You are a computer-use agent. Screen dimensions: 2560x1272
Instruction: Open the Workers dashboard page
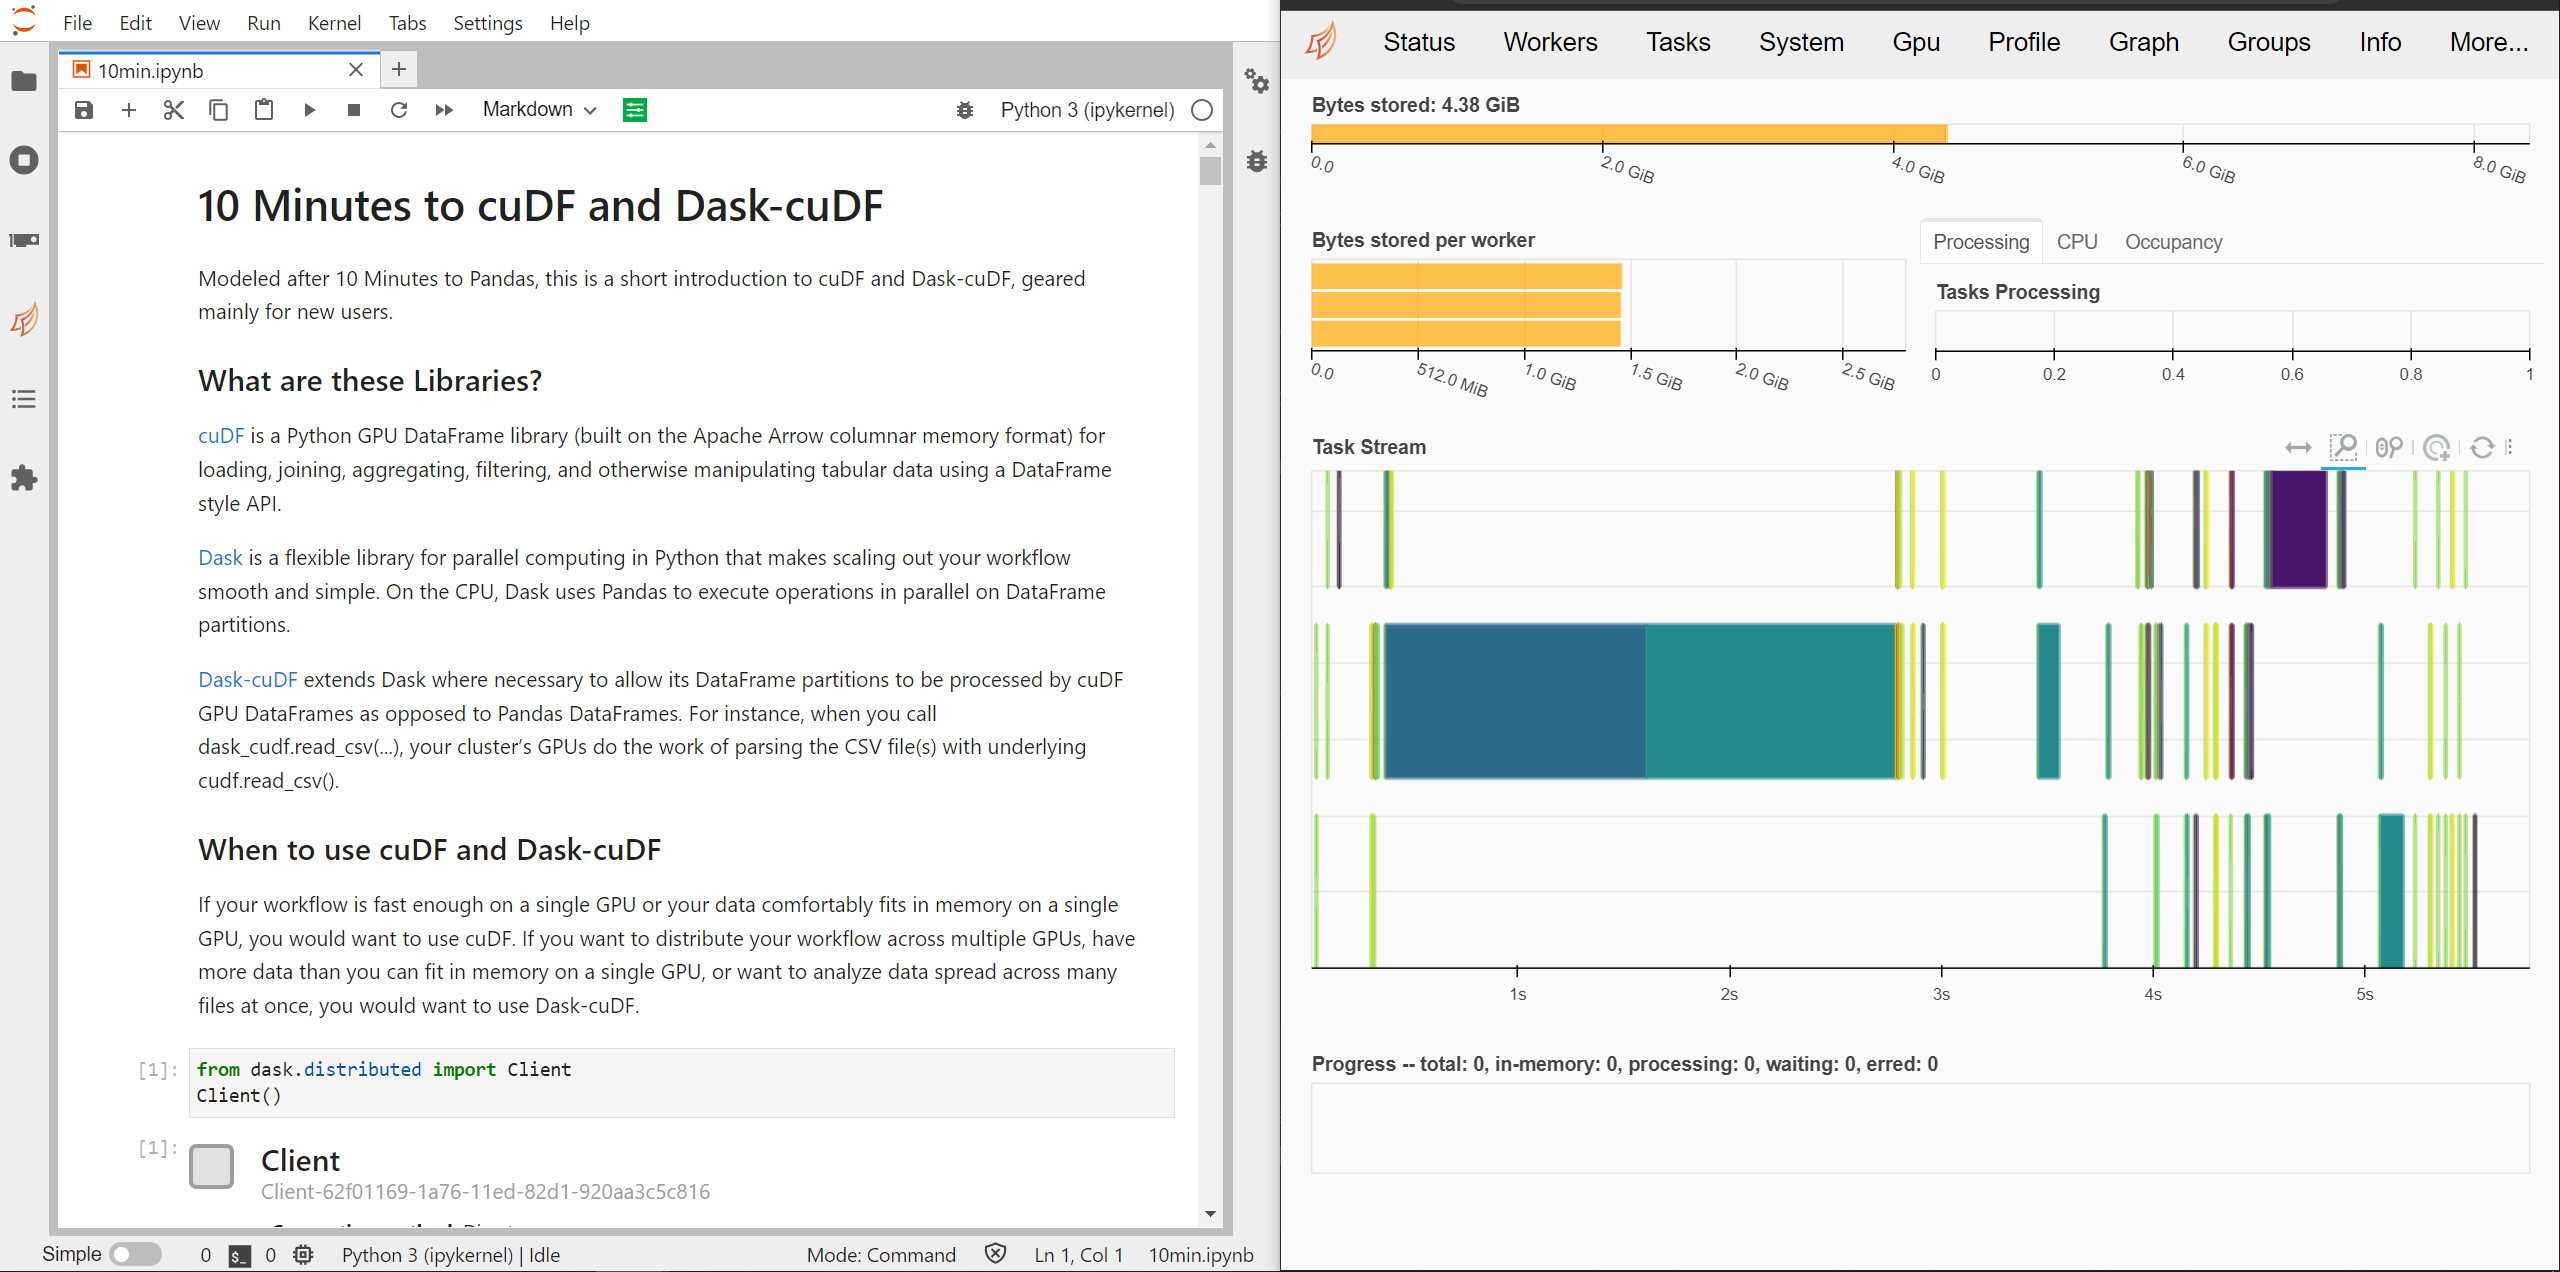[x=1550, y=42]
